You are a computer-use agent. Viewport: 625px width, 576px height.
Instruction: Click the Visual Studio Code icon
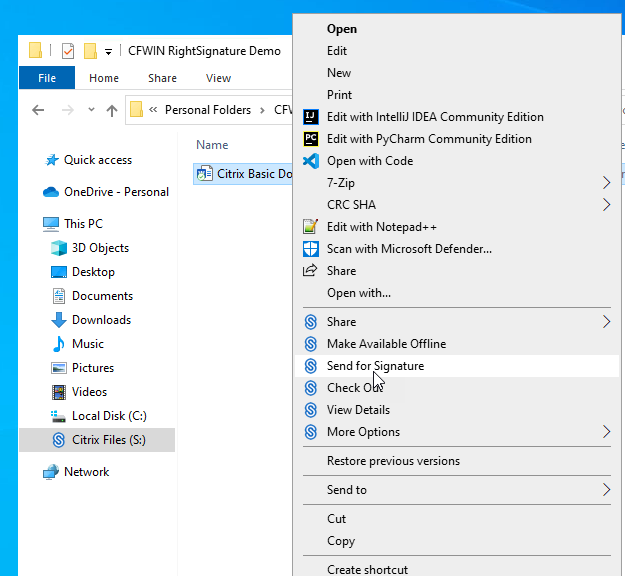click(x=310, y=161)
